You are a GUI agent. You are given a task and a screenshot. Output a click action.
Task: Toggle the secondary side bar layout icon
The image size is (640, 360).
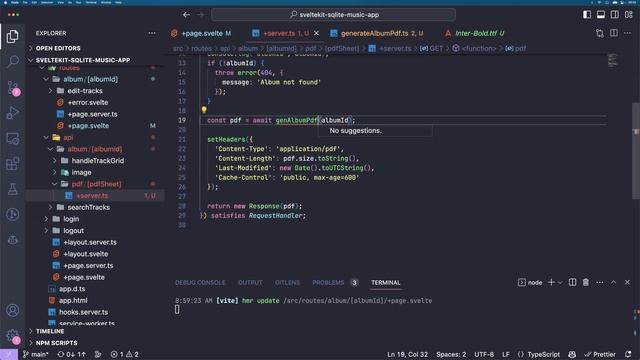[x=615, y=15]
